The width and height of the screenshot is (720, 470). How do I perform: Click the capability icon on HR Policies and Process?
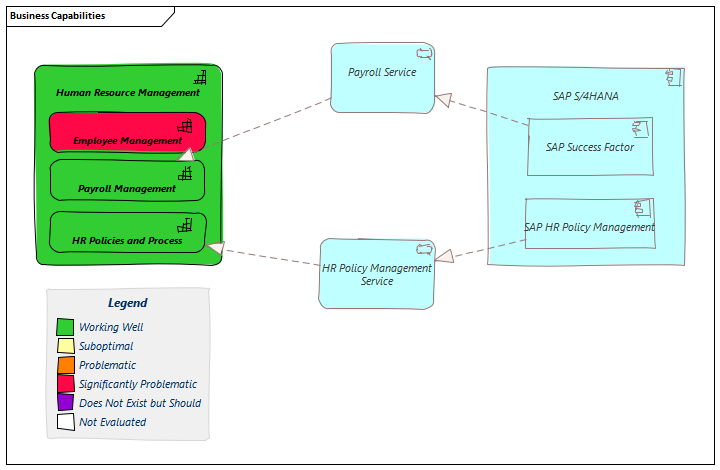click(x=185, y=225)
